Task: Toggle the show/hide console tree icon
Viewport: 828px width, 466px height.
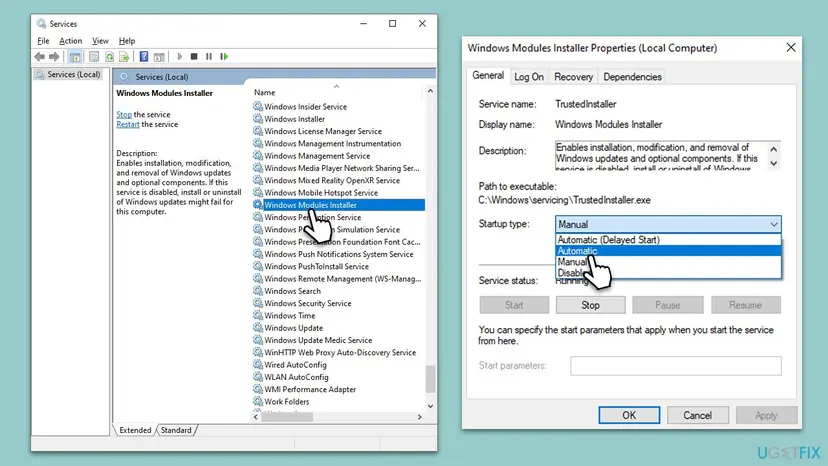Action: (75, 57)
